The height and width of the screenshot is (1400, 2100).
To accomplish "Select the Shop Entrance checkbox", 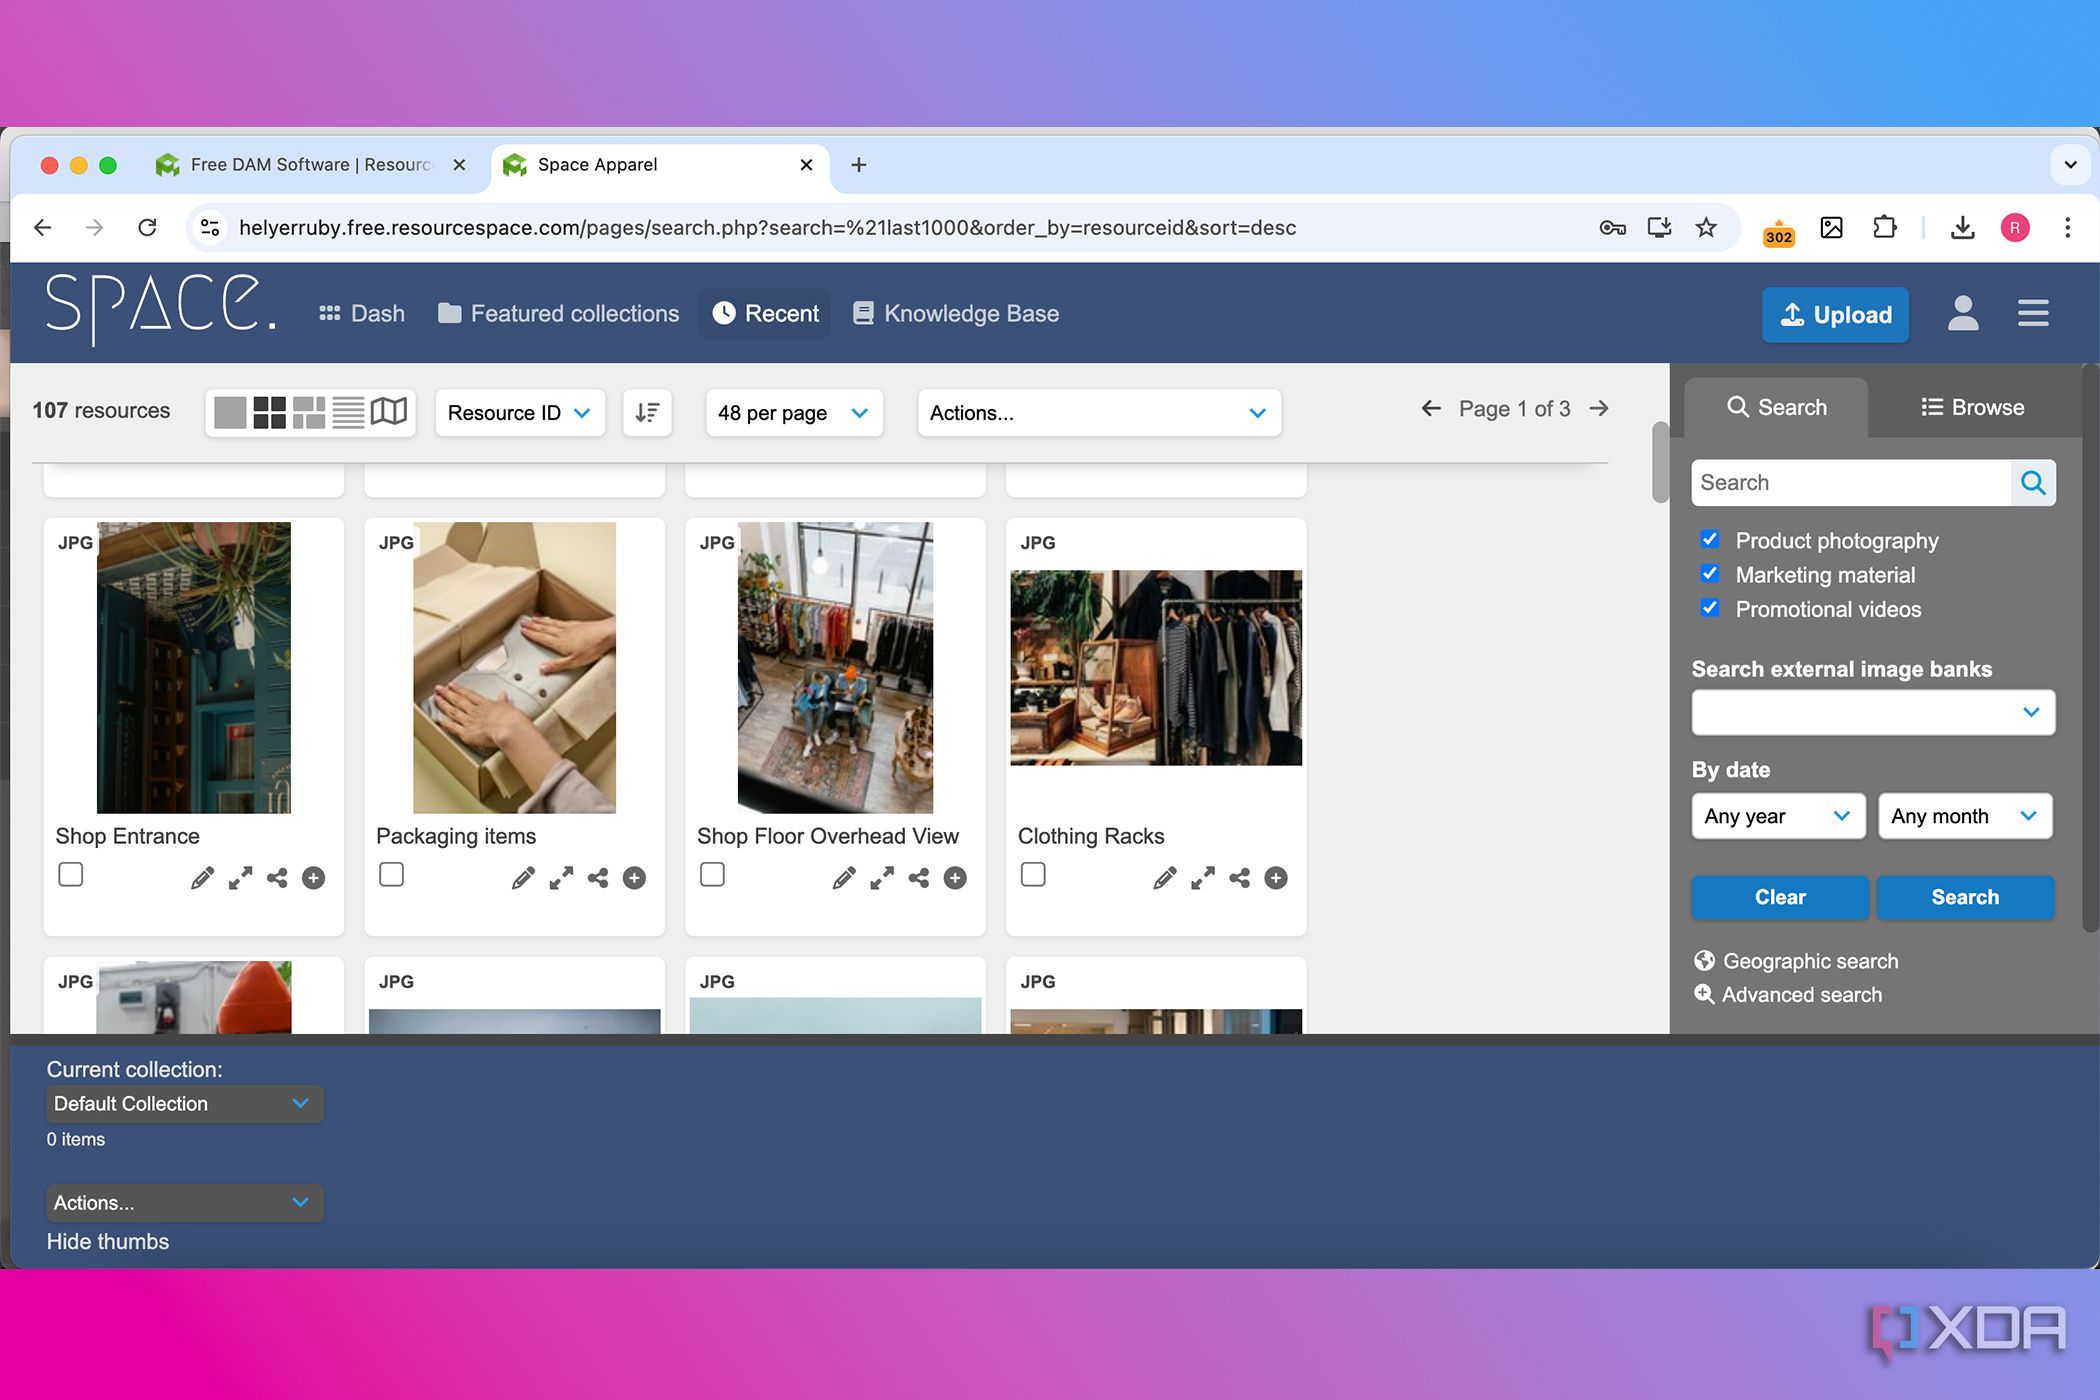I will [71, 875].
